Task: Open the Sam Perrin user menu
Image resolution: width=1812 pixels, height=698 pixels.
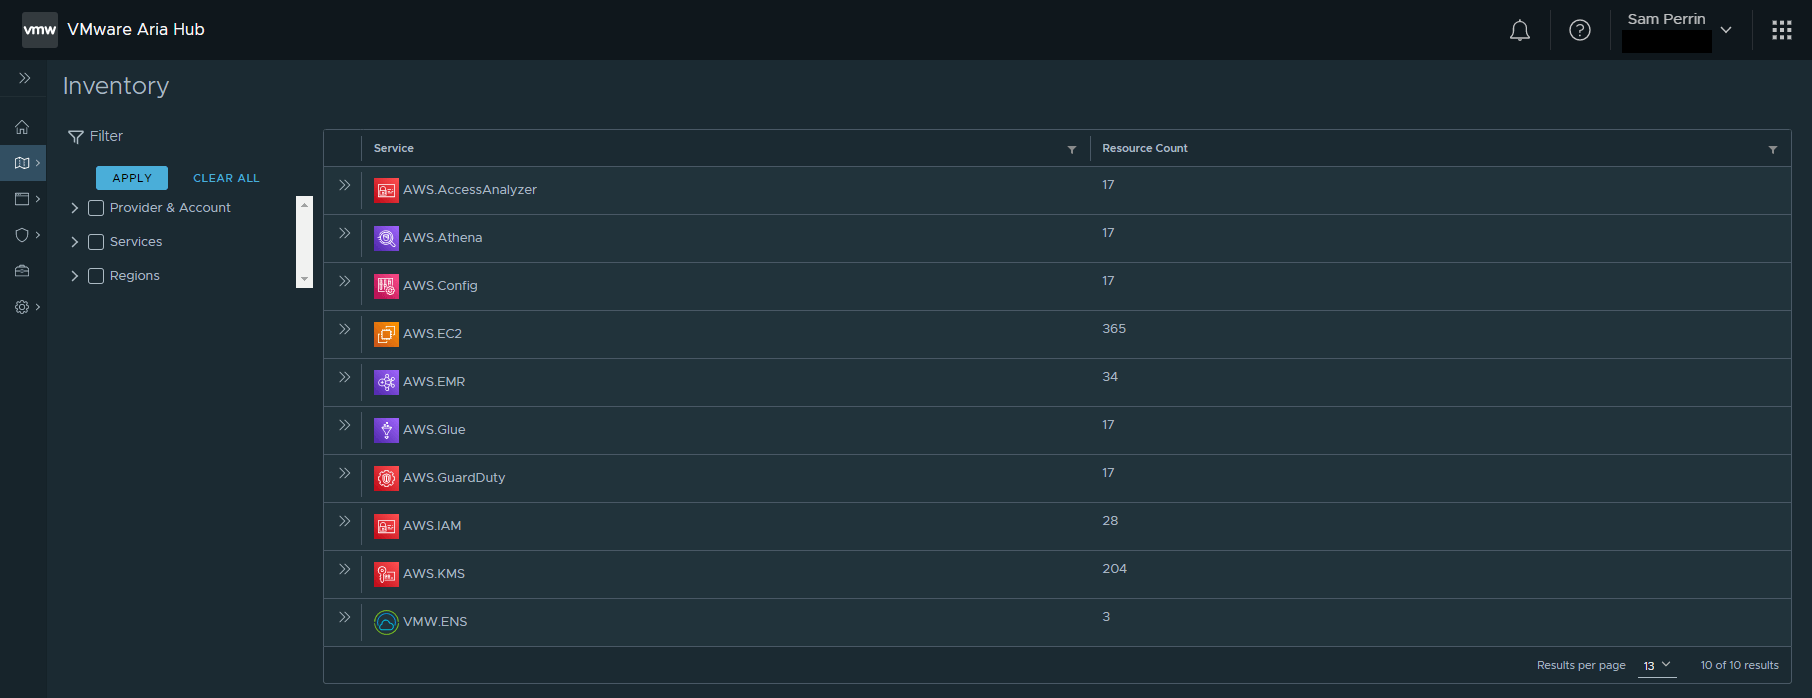Action: (x=1678, y=30)
